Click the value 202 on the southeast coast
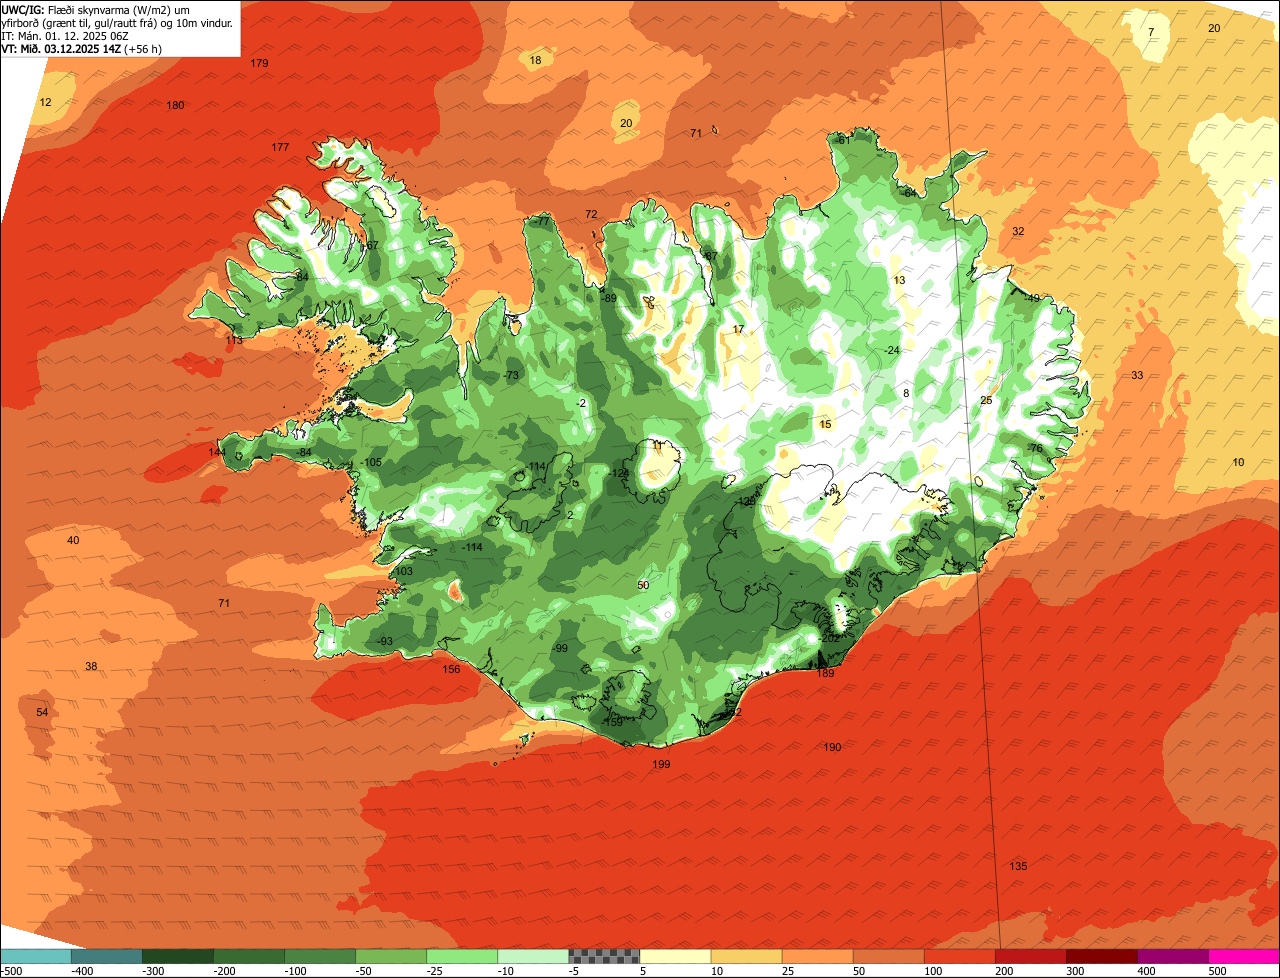Viewport: 1280px width, 978px height. click(830, 638)
